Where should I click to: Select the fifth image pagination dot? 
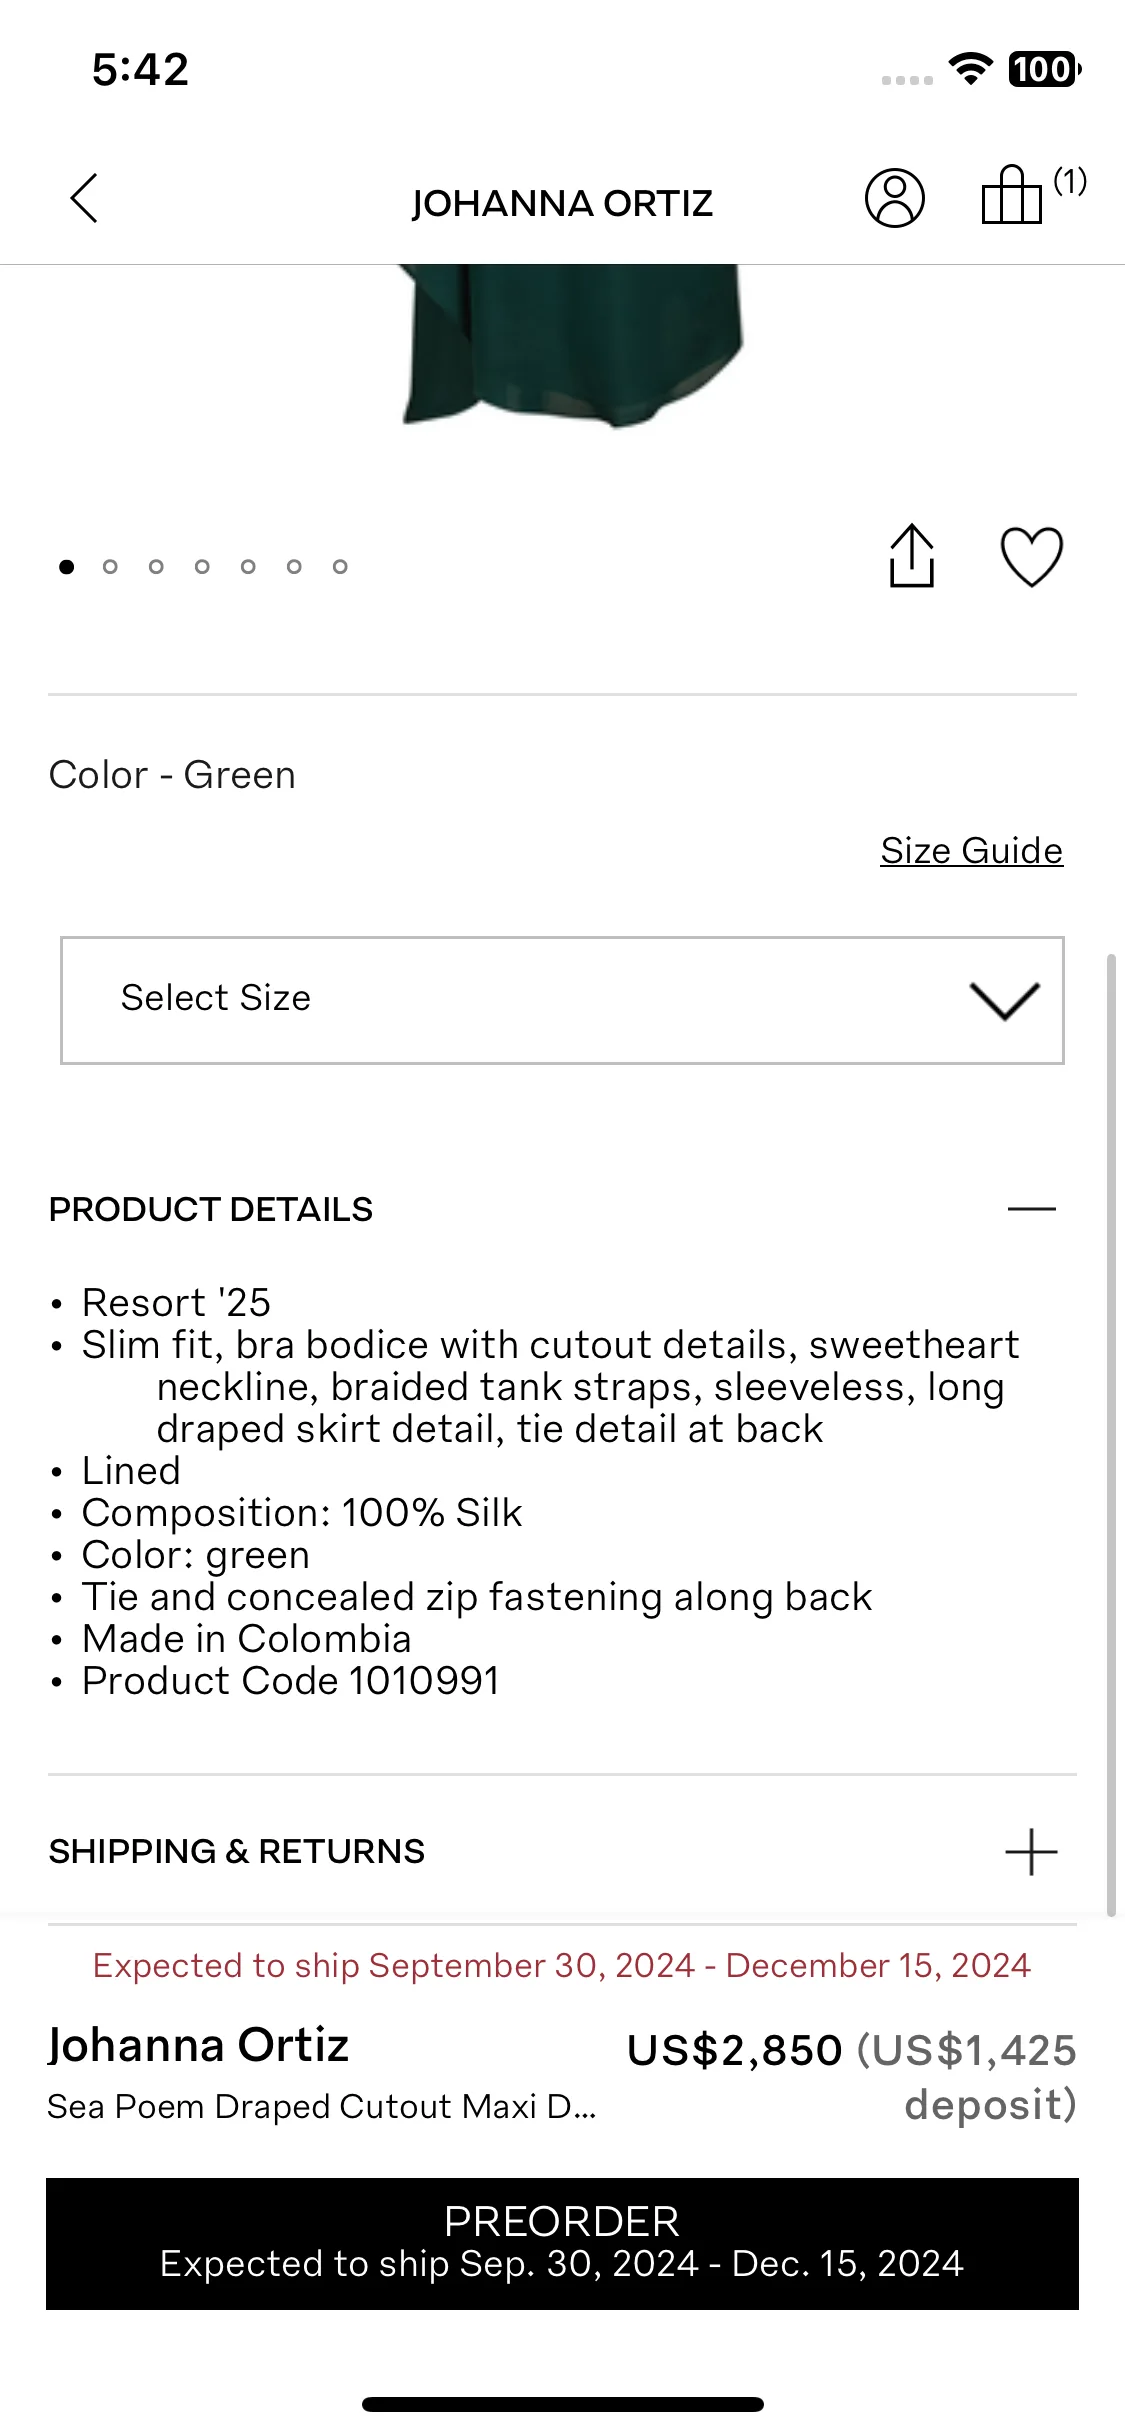(248, 567)
